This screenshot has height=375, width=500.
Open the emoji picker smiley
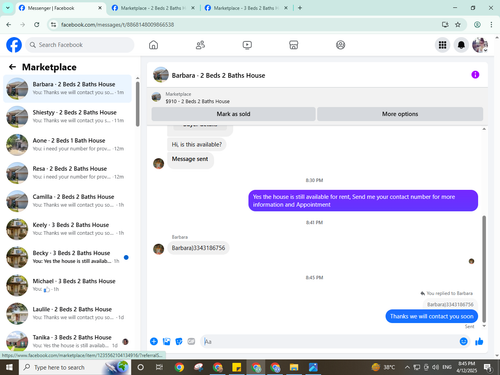click(x=463, y=341)
